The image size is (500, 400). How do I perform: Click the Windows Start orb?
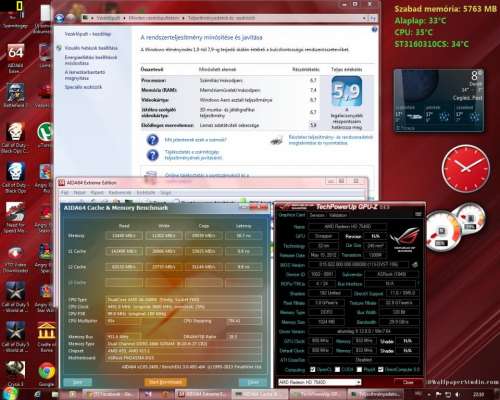[x=9, y=394]
